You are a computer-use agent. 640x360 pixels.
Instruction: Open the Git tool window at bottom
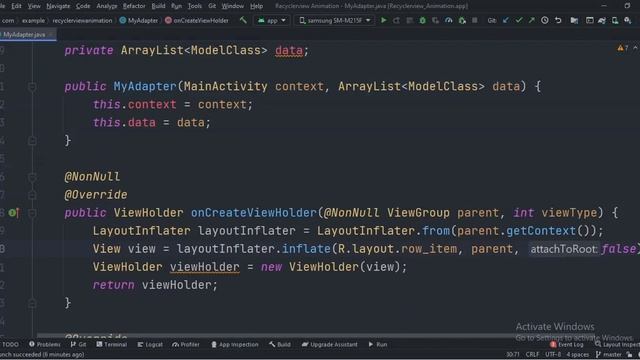(x=78, y=344)
